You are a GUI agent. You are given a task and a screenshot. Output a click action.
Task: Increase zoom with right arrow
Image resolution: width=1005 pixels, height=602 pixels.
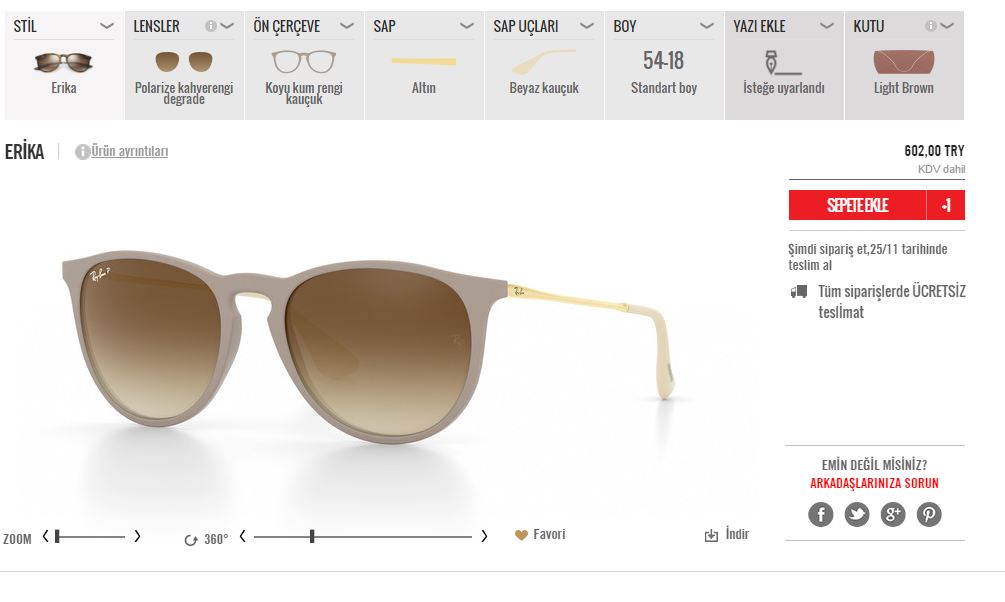tap(137, 536)
